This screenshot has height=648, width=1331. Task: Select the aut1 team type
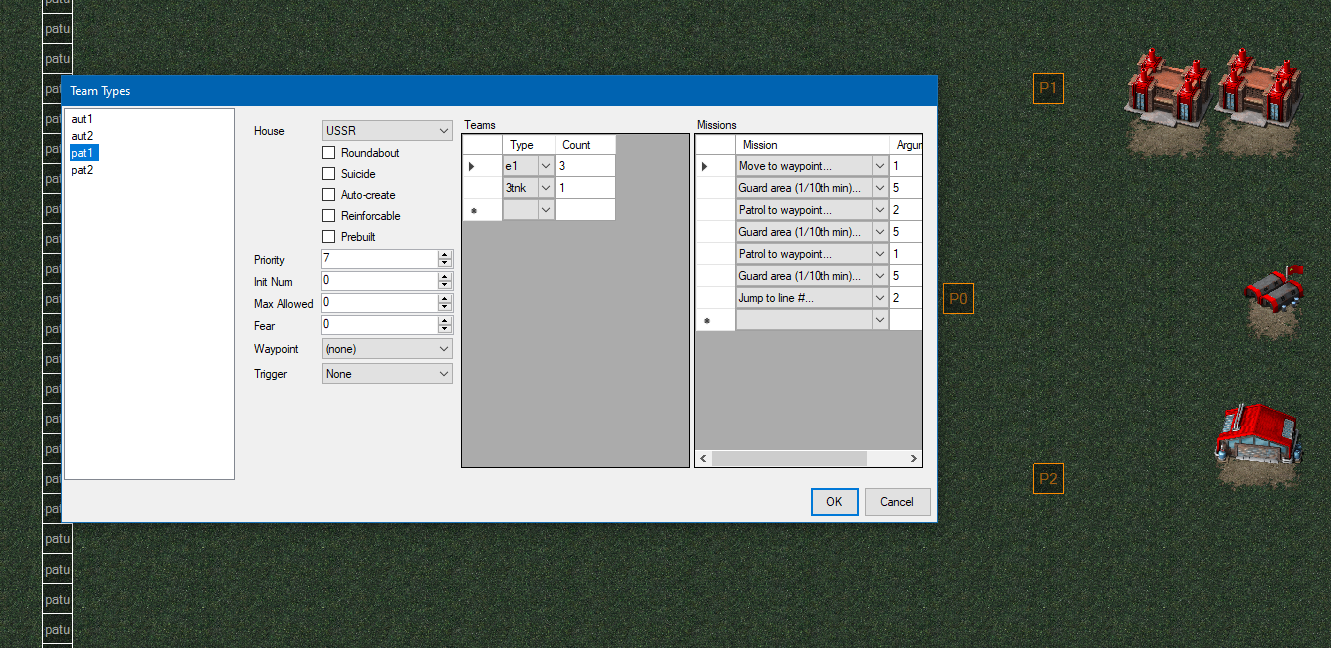(x=82, y=119)
